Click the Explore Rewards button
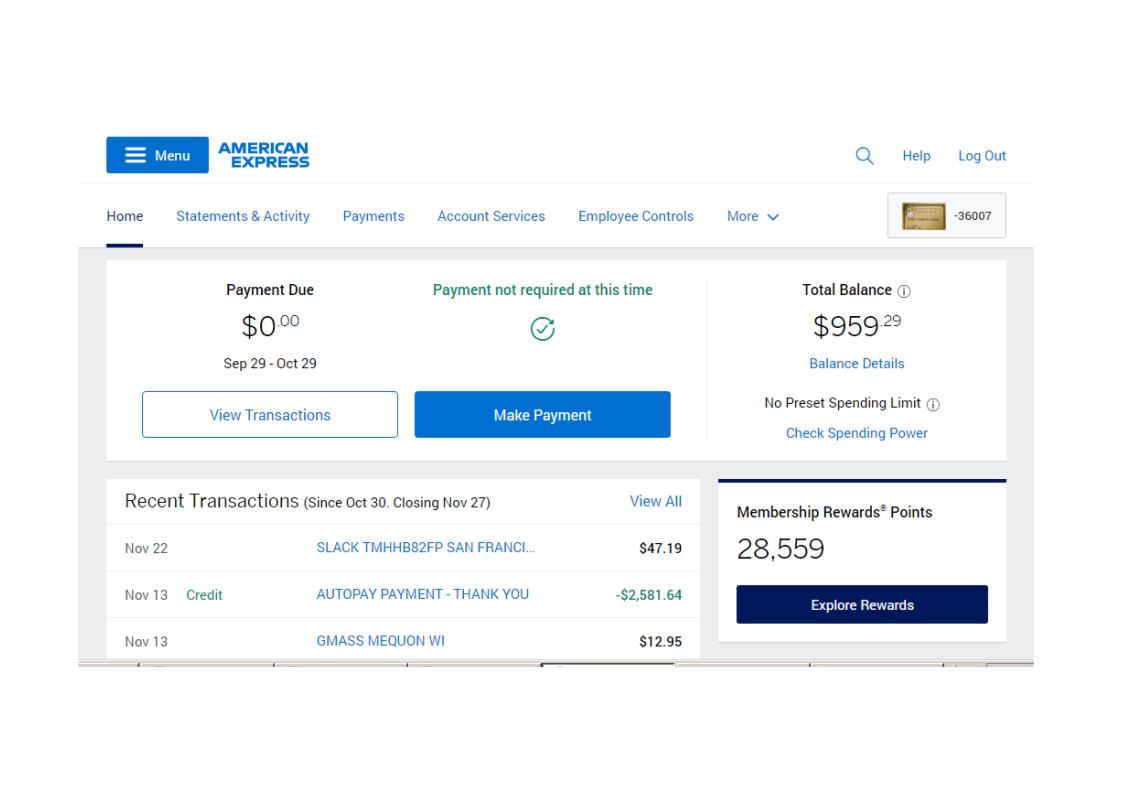This screenshot has width=1122, height=793. (x=862, y=605)
